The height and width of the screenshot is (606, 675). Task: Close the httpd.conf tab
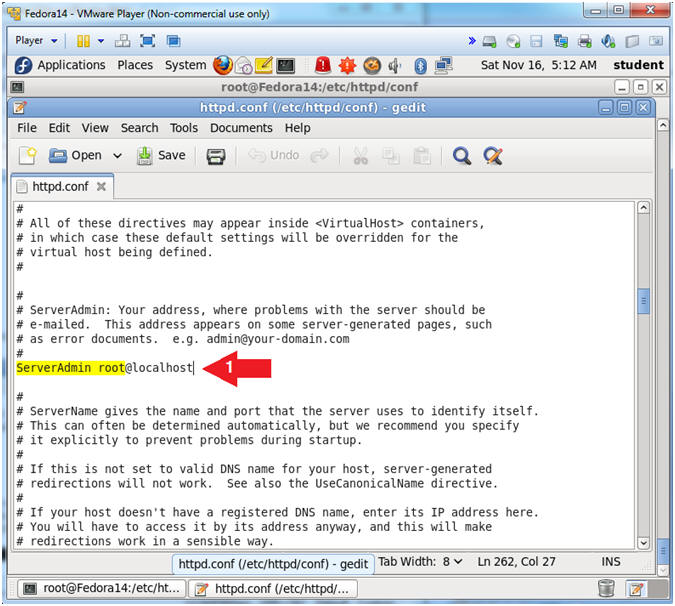tap(101, 186)
